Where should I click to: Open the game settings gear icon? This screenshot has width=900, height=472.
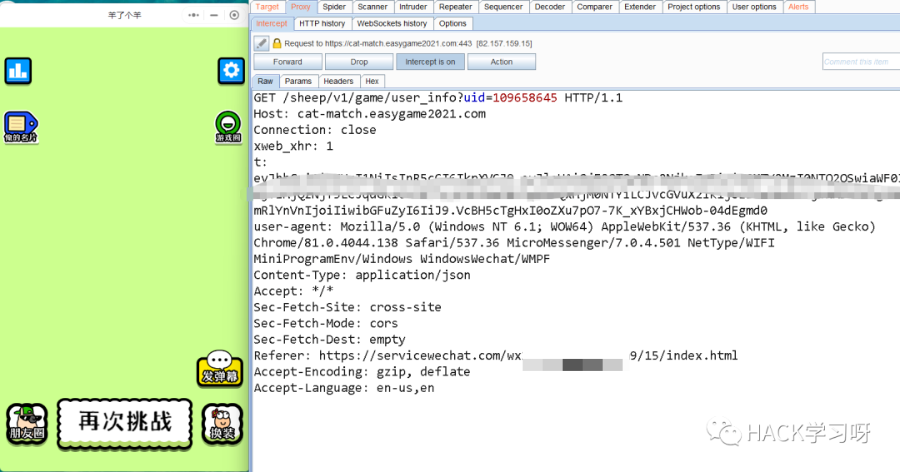(231, 71)
